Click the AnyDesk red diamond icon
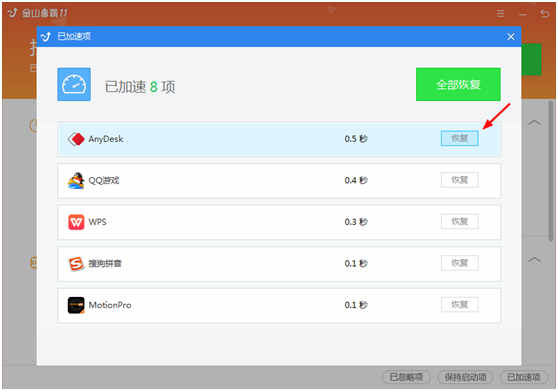Image resolution: width=558 pixels, height=391 pixels. point(76,139)
